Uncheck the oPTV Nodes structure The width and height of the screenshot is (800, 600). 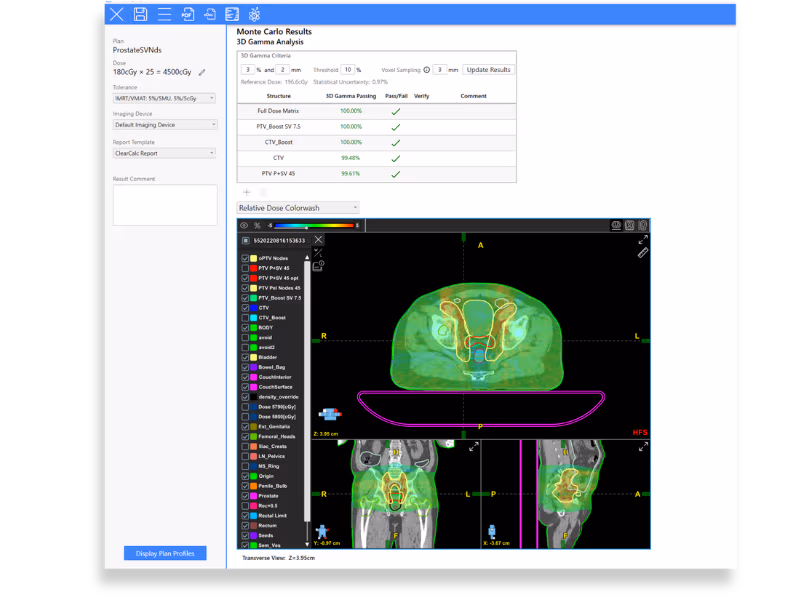[245, 258]
